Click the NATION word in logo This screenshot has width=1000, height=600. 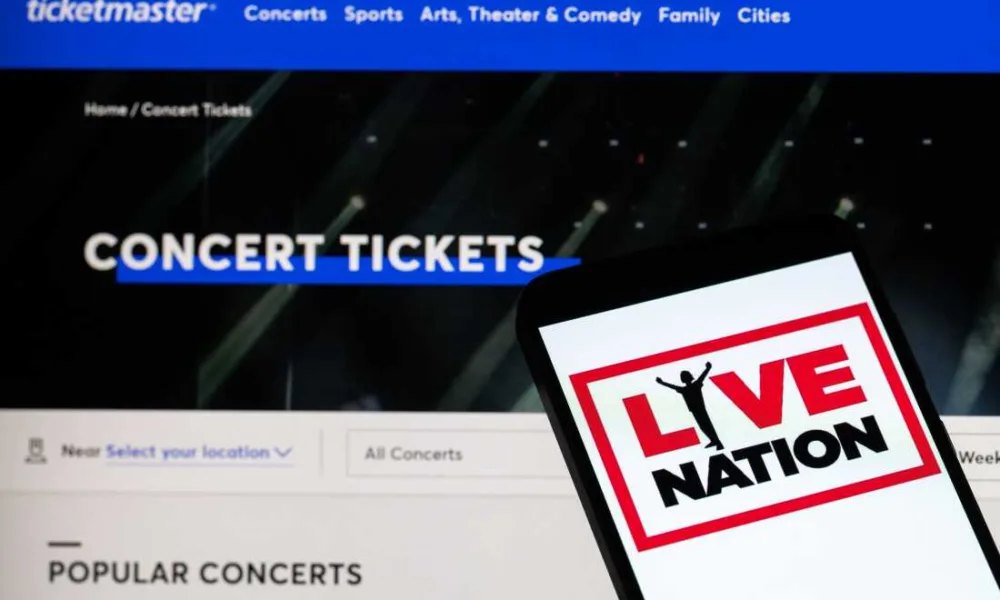[772, 460]
